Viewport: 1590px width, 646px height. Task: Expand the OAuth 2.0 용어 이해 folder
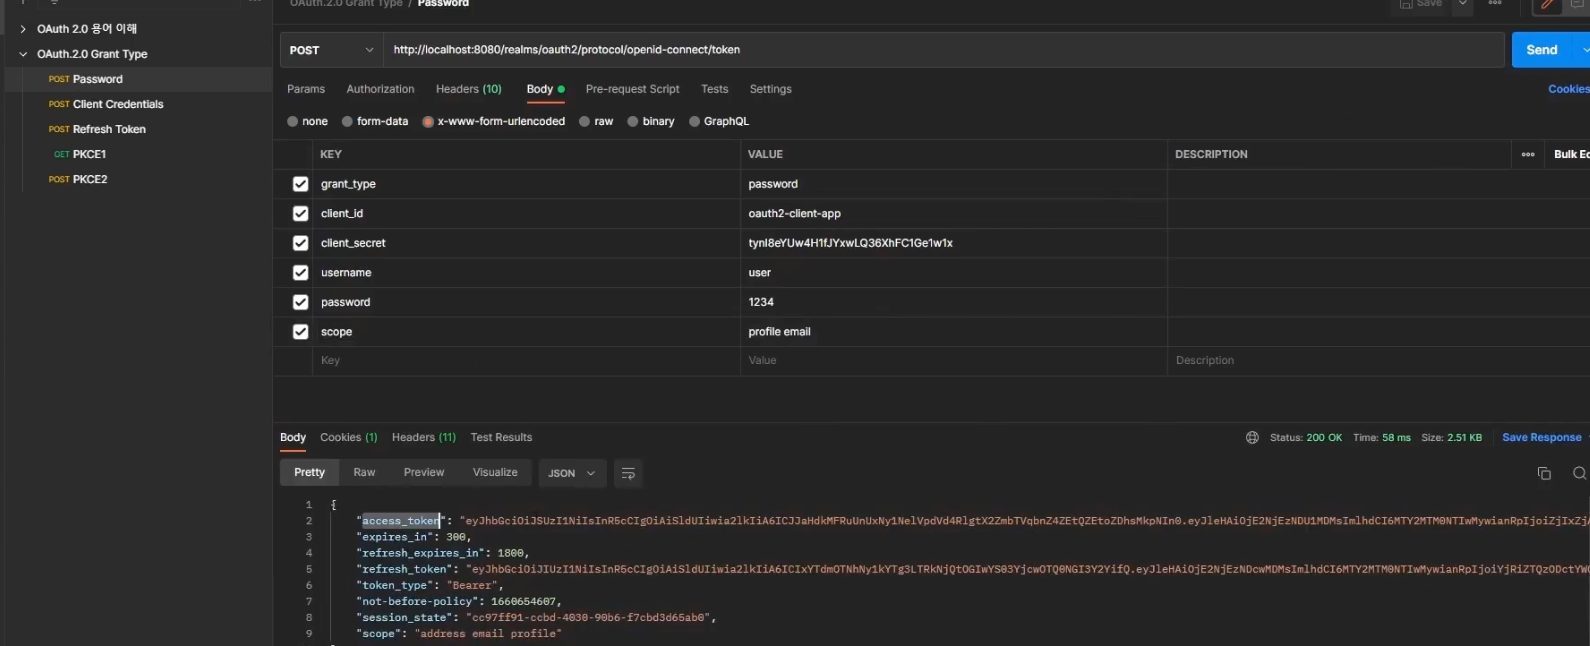click(23, 29)
